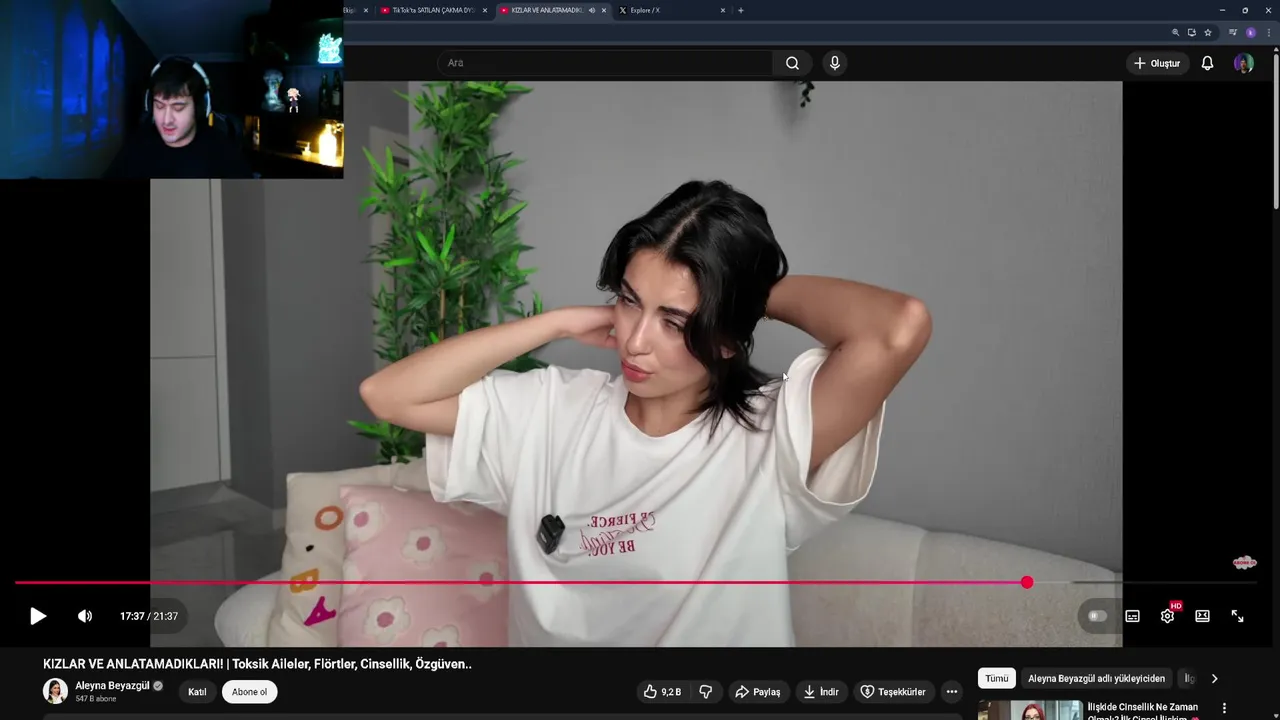Open the YouTube account avatar menu
The height and width of the screenshot is (720, 1280).
tap(1244, 63)
